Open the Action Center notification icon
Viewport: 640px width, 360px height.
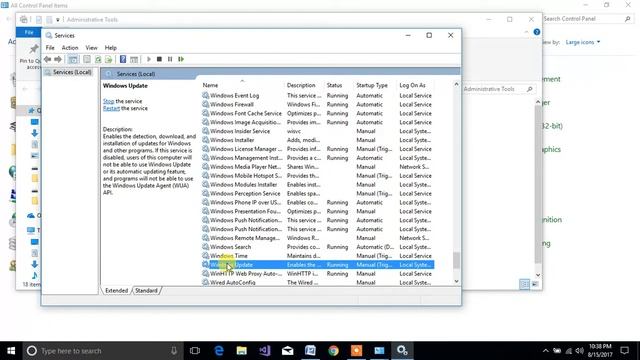[624, 351]
